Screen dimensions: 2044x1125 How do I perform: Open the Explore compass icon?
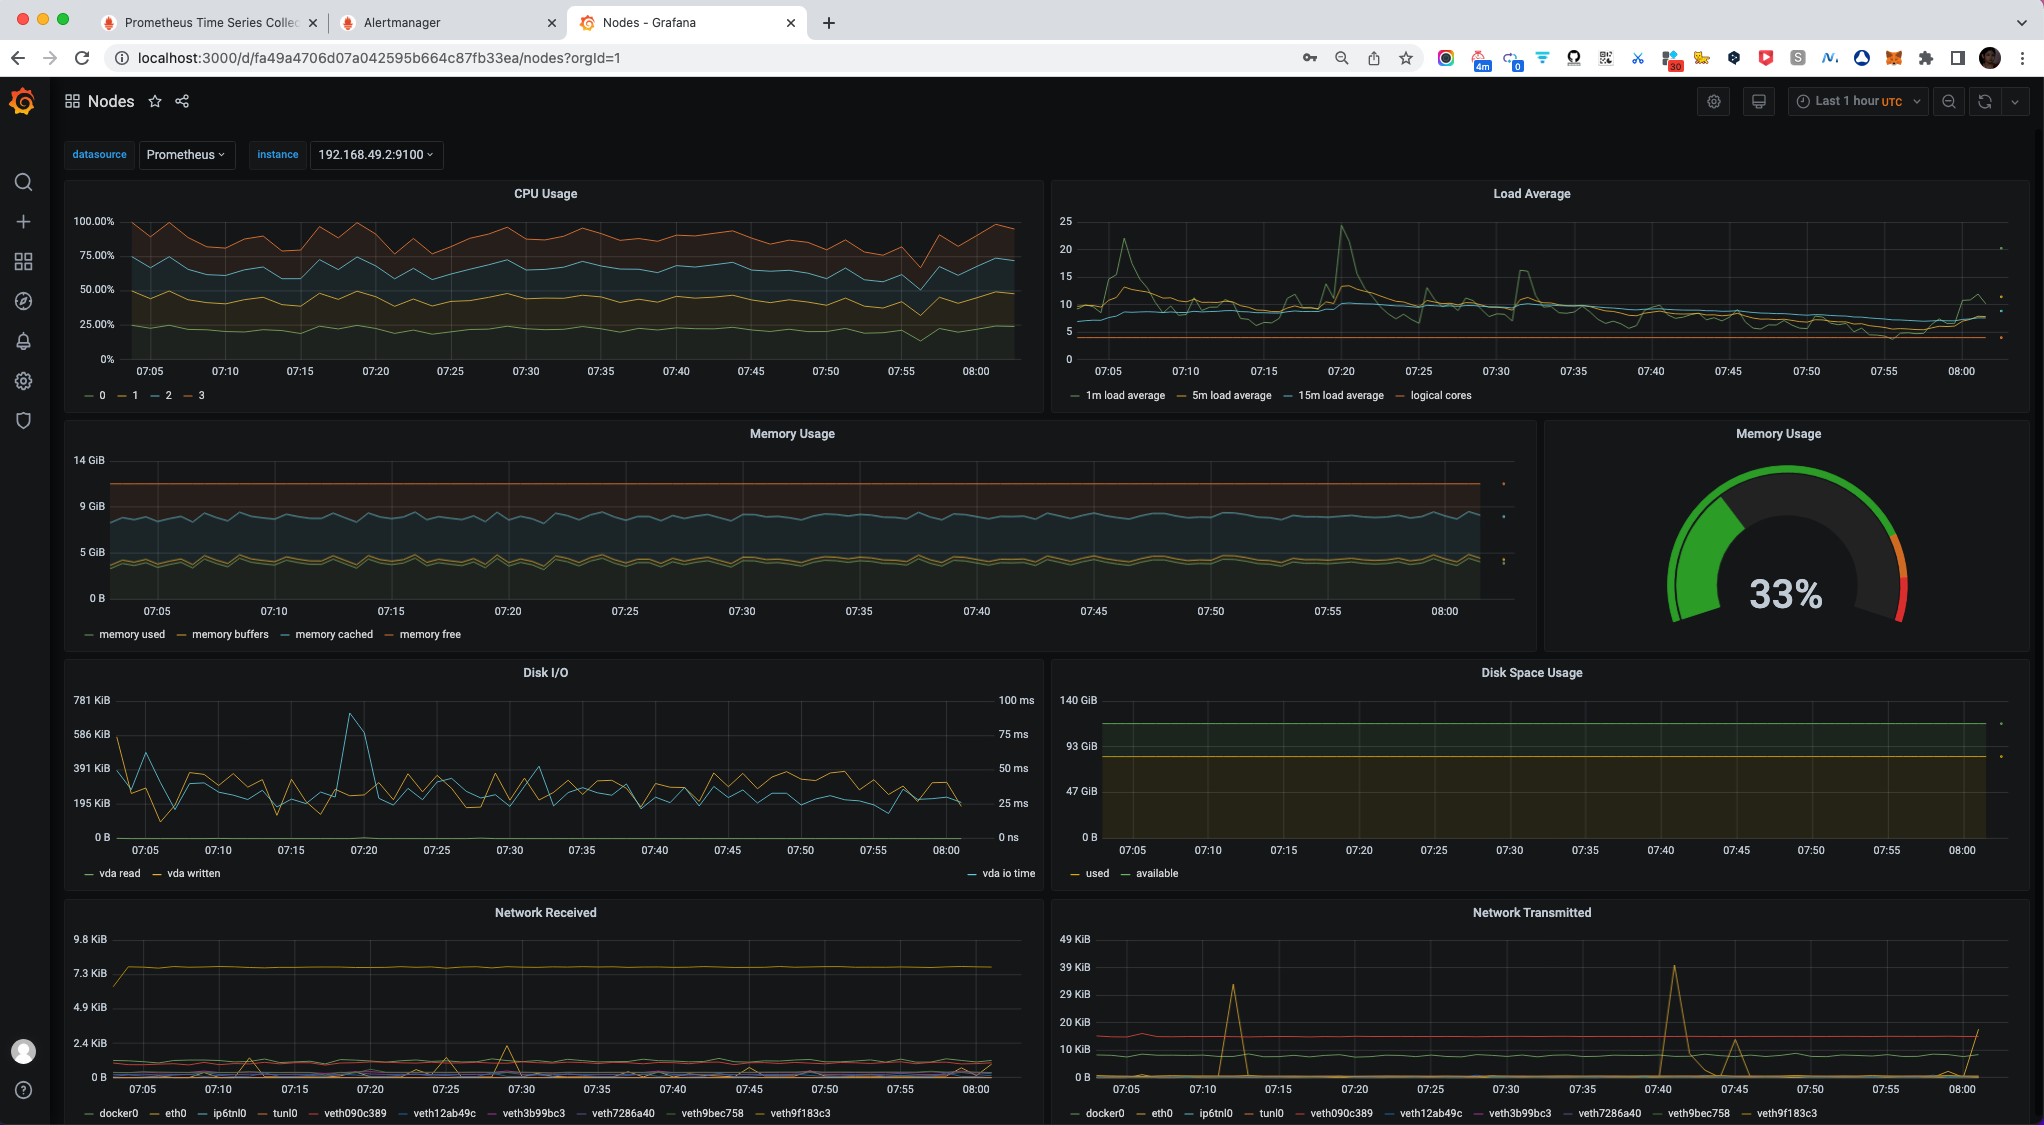coord(23,301)
